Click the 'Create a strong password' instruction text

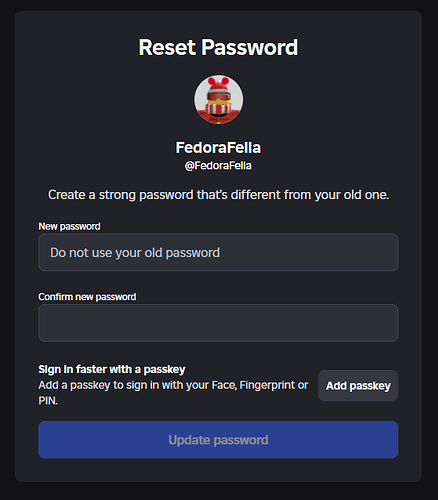(218, 195)
